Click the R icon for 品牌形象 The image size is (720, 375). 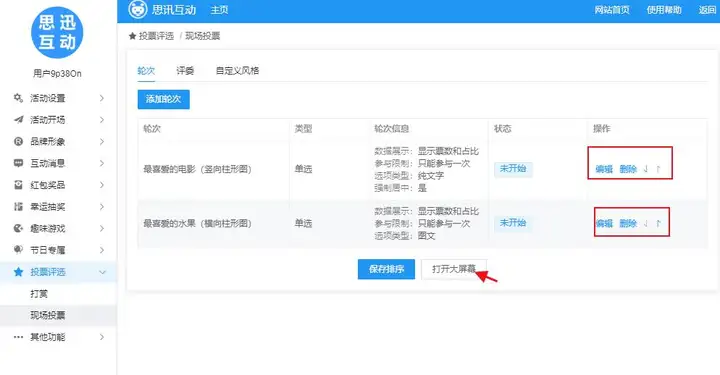pos(18,141)
